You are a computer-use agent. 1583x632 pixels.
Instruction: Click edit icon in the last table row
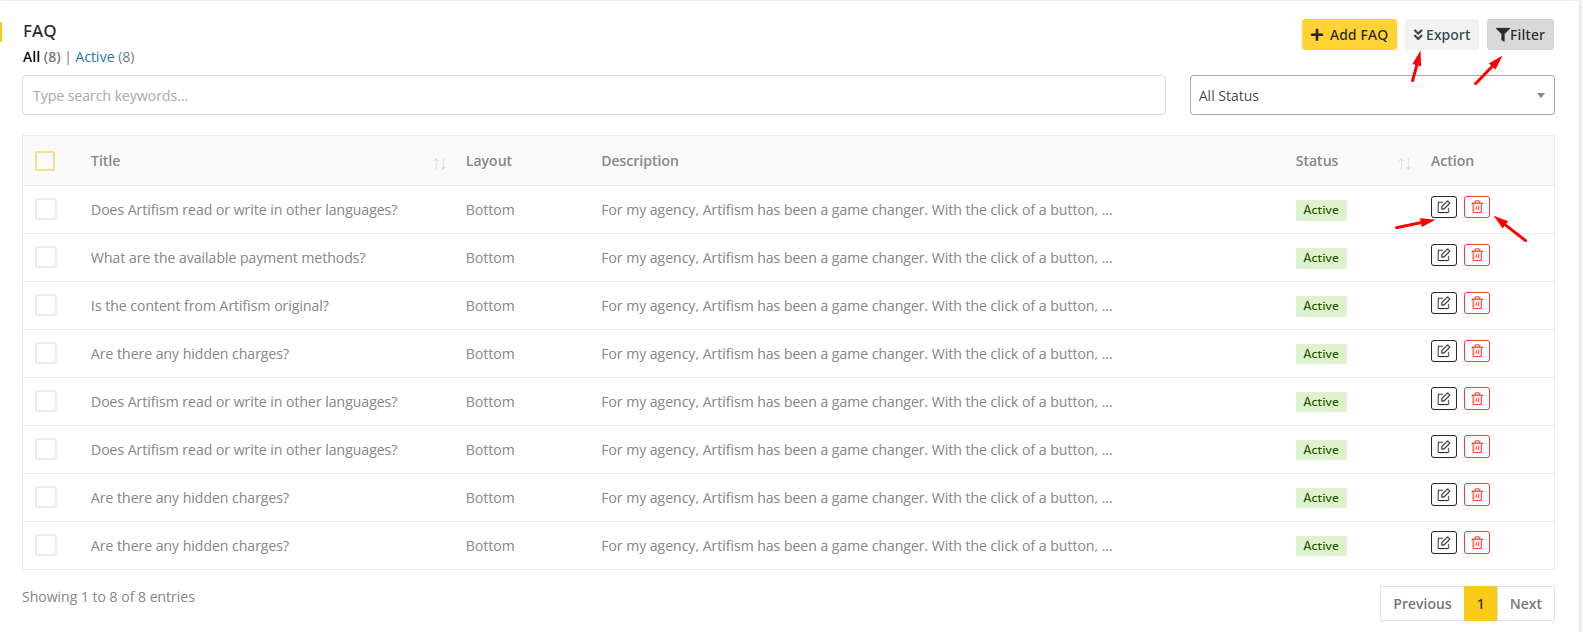(1443, 543)
